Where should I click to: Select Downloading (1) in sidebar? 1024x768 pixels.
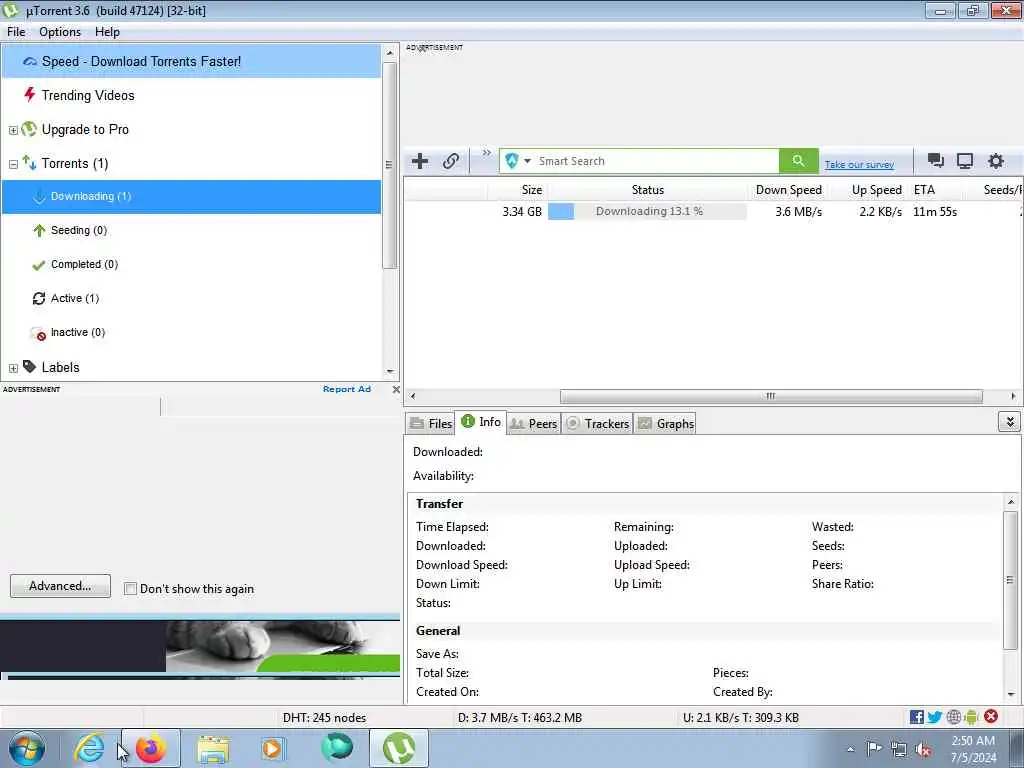(x=191, y=197)
